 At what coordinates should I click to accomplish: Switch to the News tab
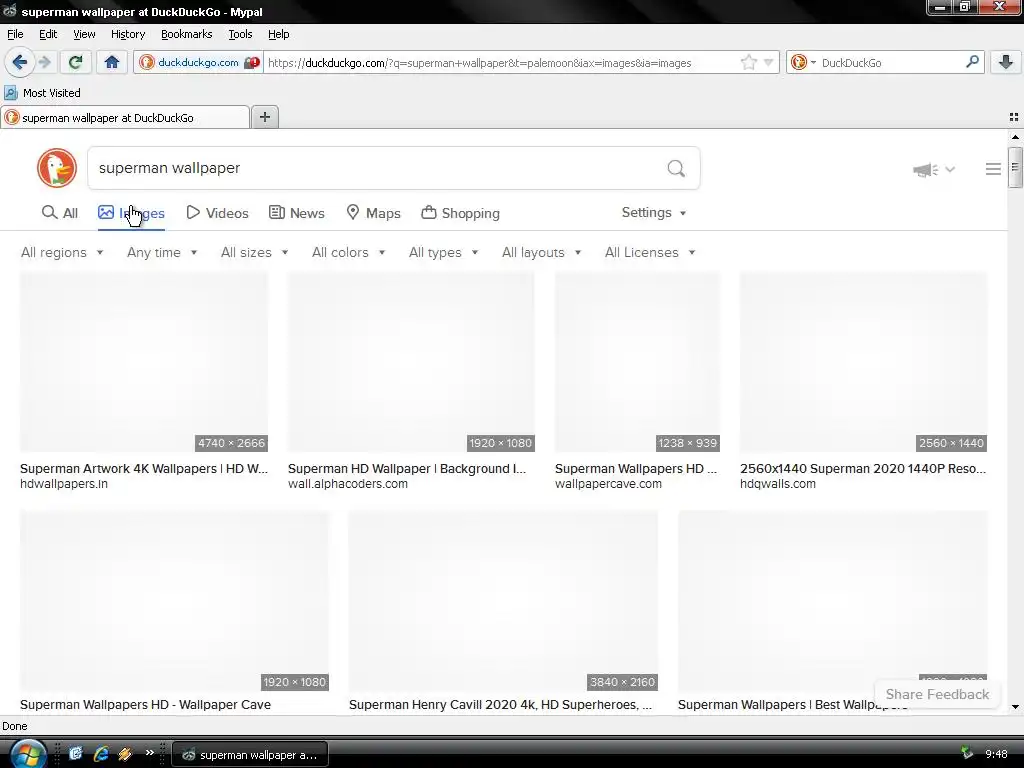[296, 213]
